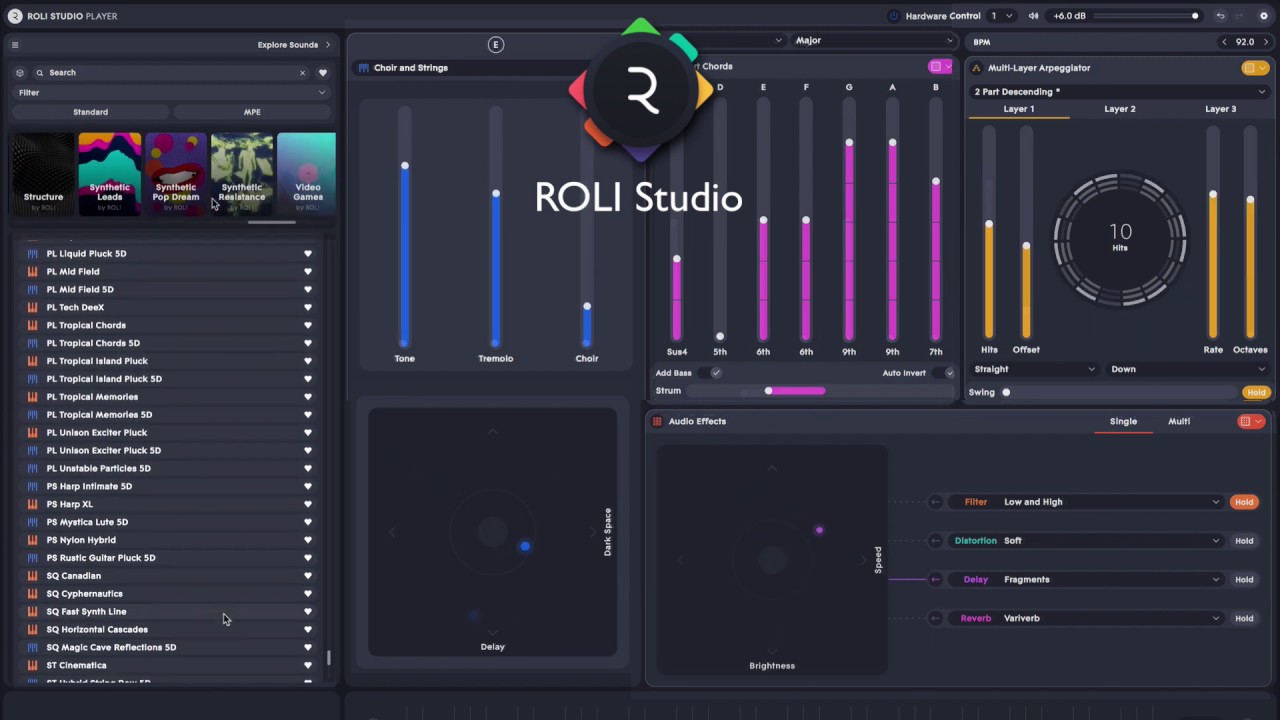The height and width of the screenshot is (720, 1280).
Task: Click the Distortion effect routing arrow
Action: [935, 541]
